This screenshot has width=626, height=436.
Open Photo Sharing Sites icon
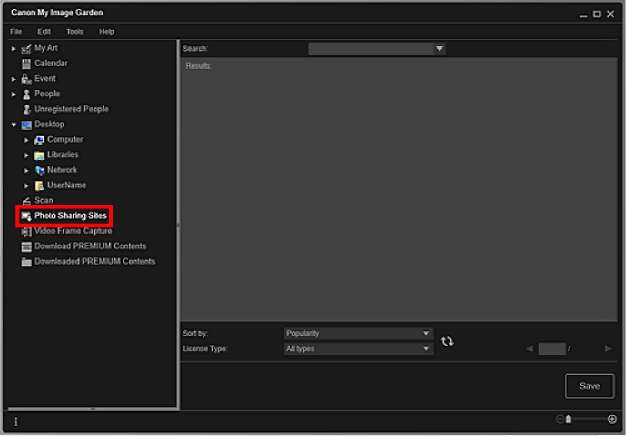[x=26, y=216]
